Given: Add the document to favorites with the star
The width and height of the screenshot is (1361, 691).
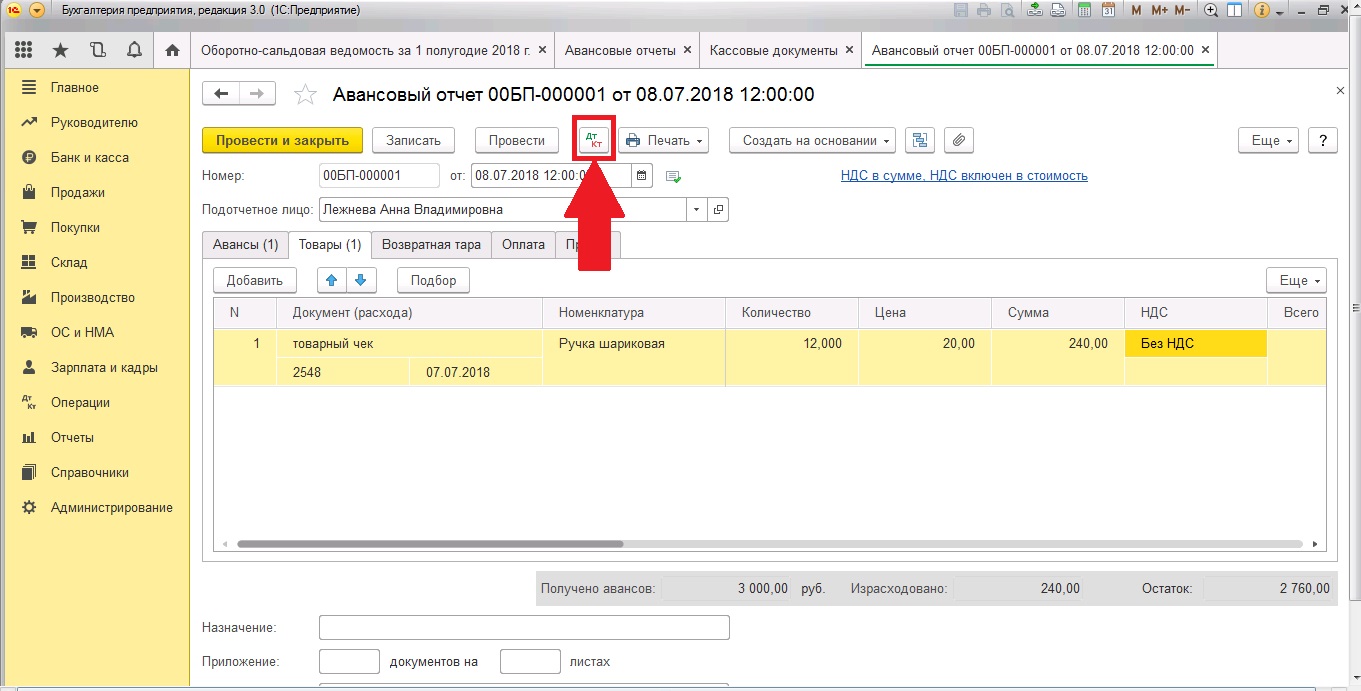Looking at the screenshot, I should coord(305,95).
